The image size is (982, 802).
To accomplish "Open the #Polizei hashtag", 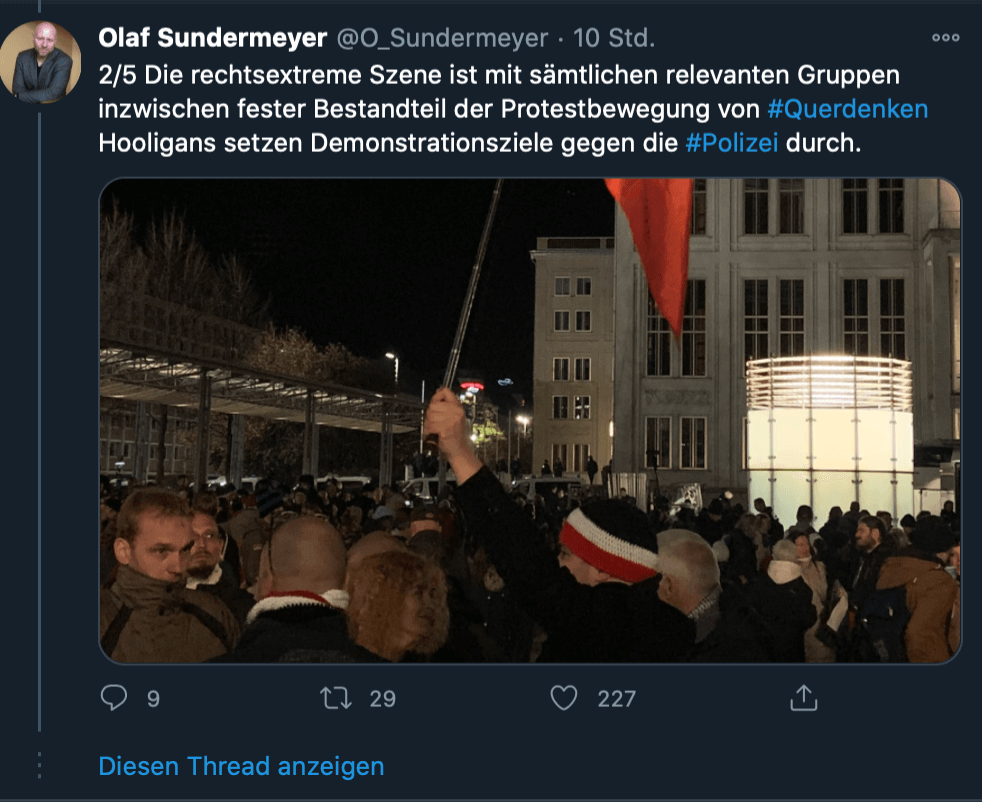I will pyautogui.click(x=731, y=143).
